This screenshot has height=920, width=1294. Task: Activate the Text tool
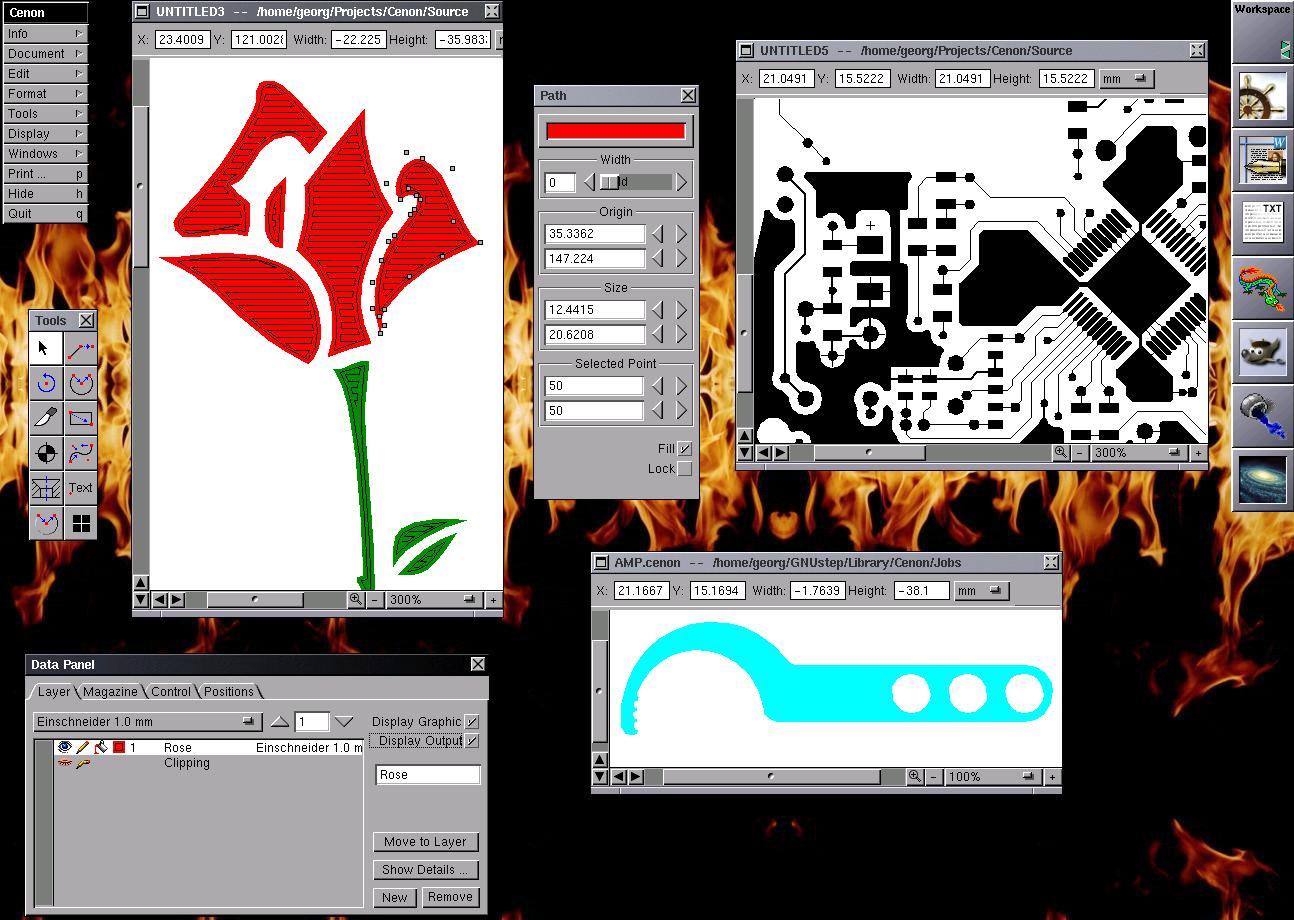[81, 488]
